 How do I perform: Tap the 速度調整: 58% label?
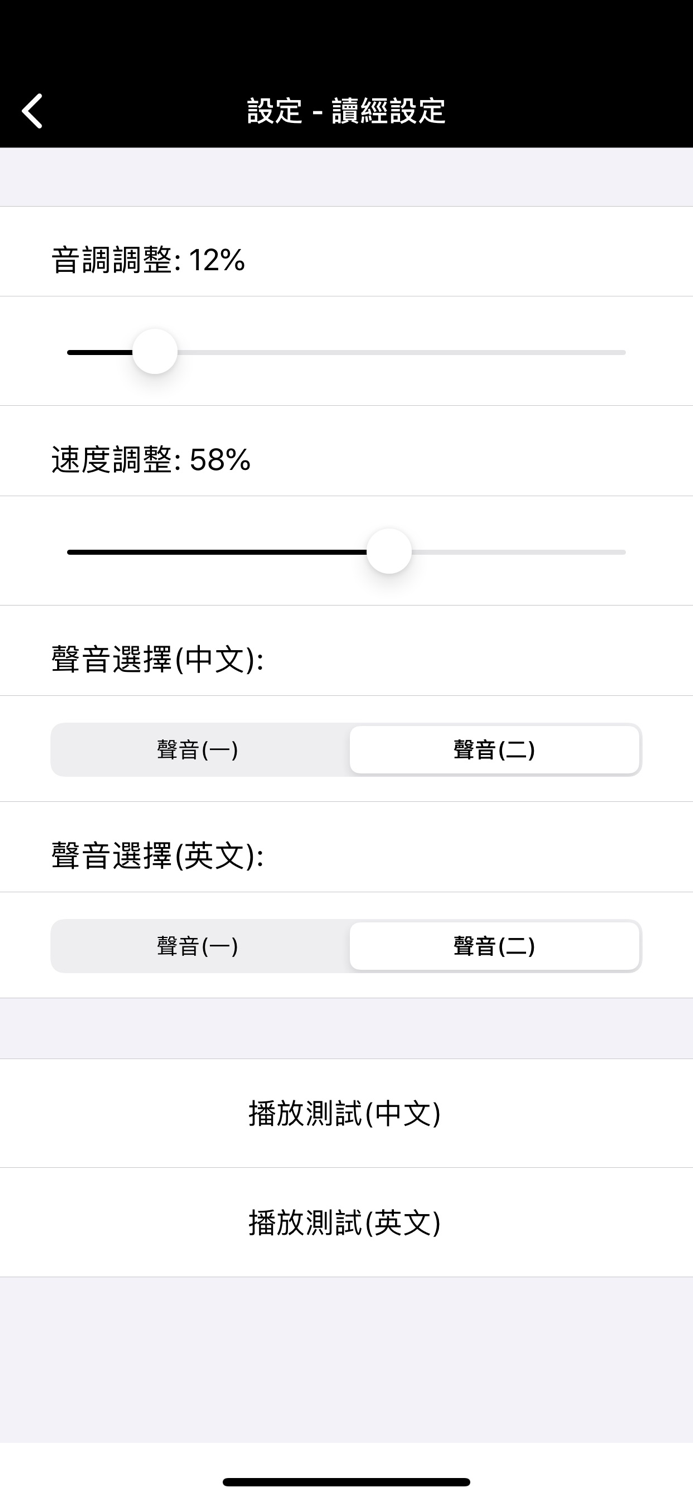[x=151, y=460]
